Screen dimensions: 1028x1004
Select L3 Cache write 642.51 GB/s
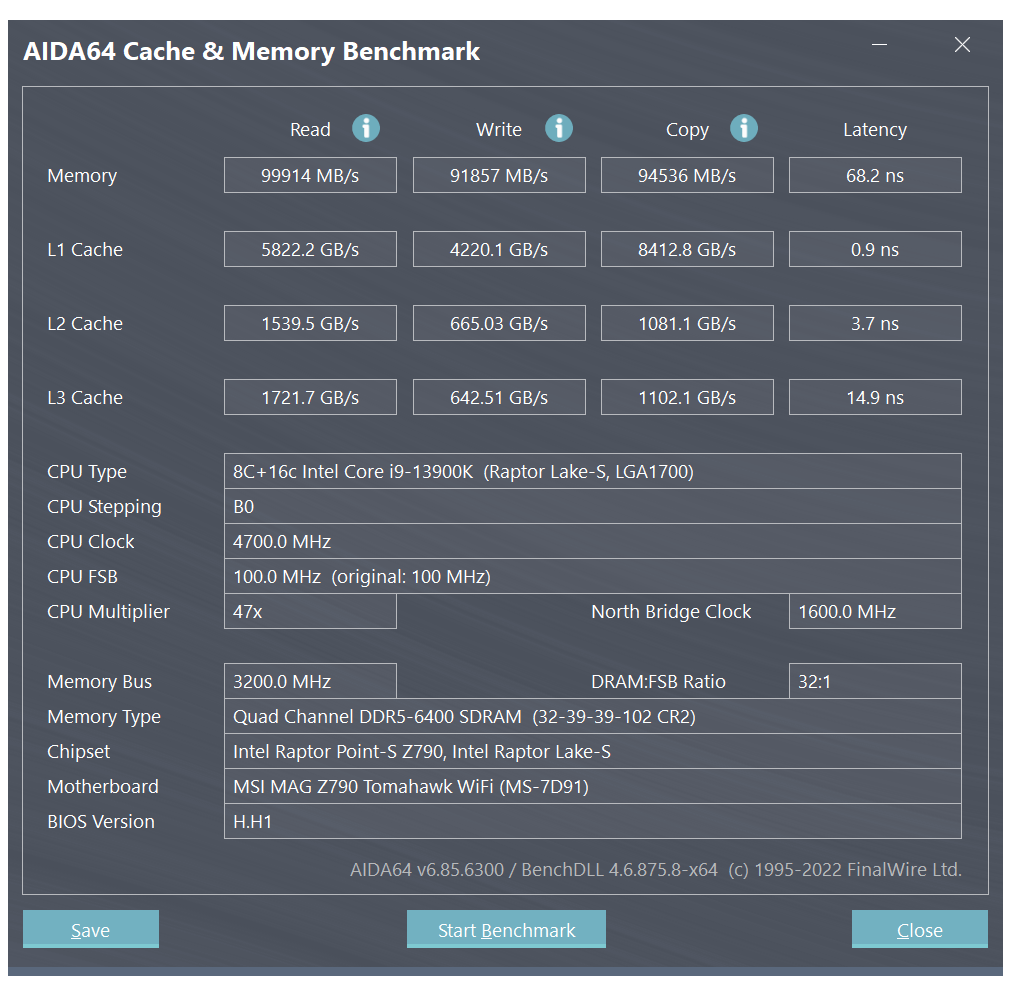coord(499,397)
